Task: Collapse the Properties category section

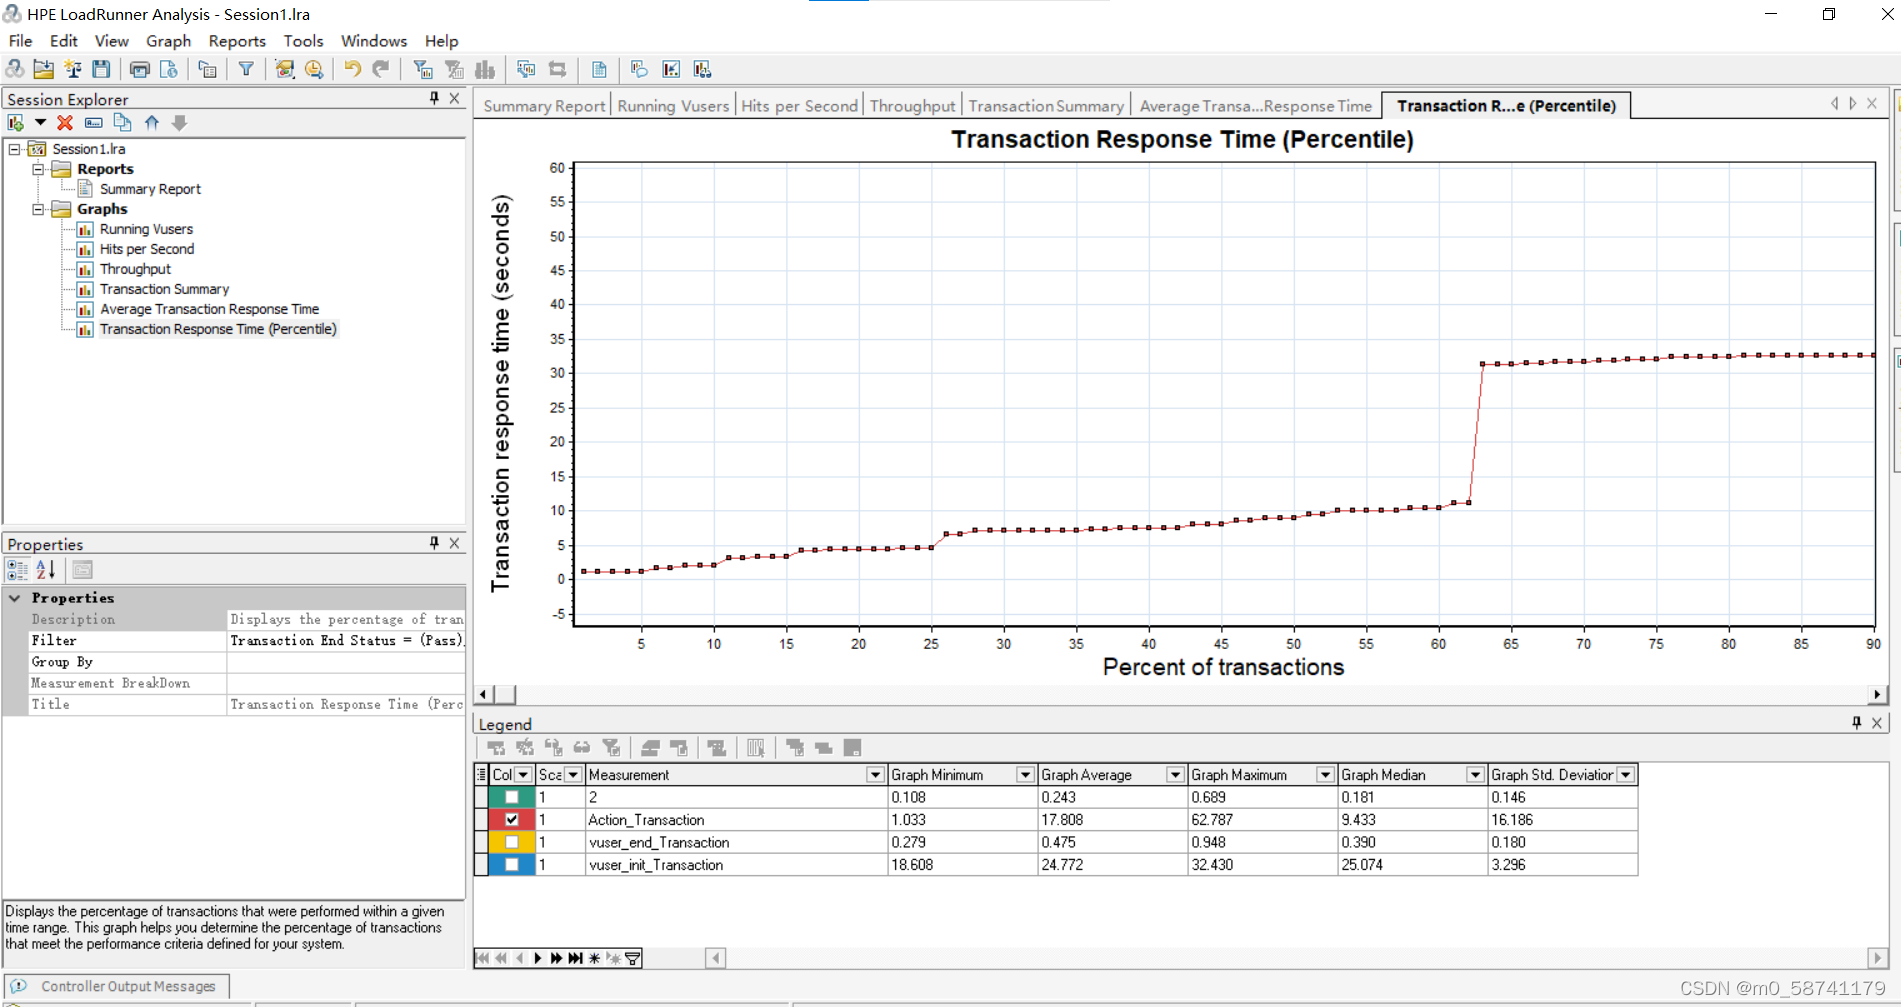Action: click(x=15, y=598)
